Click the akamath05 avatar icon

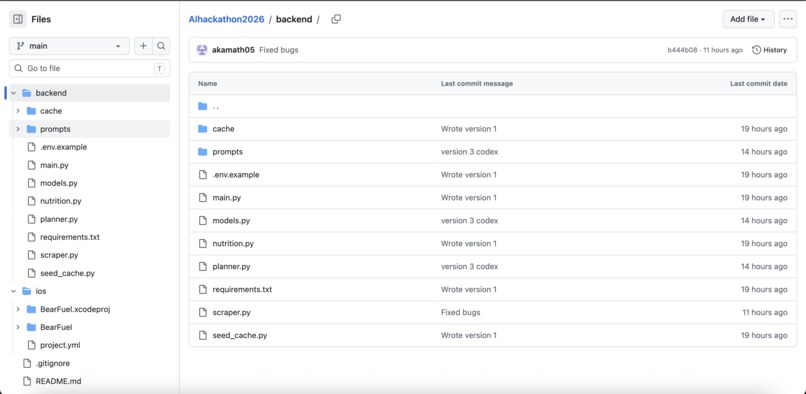202,50
